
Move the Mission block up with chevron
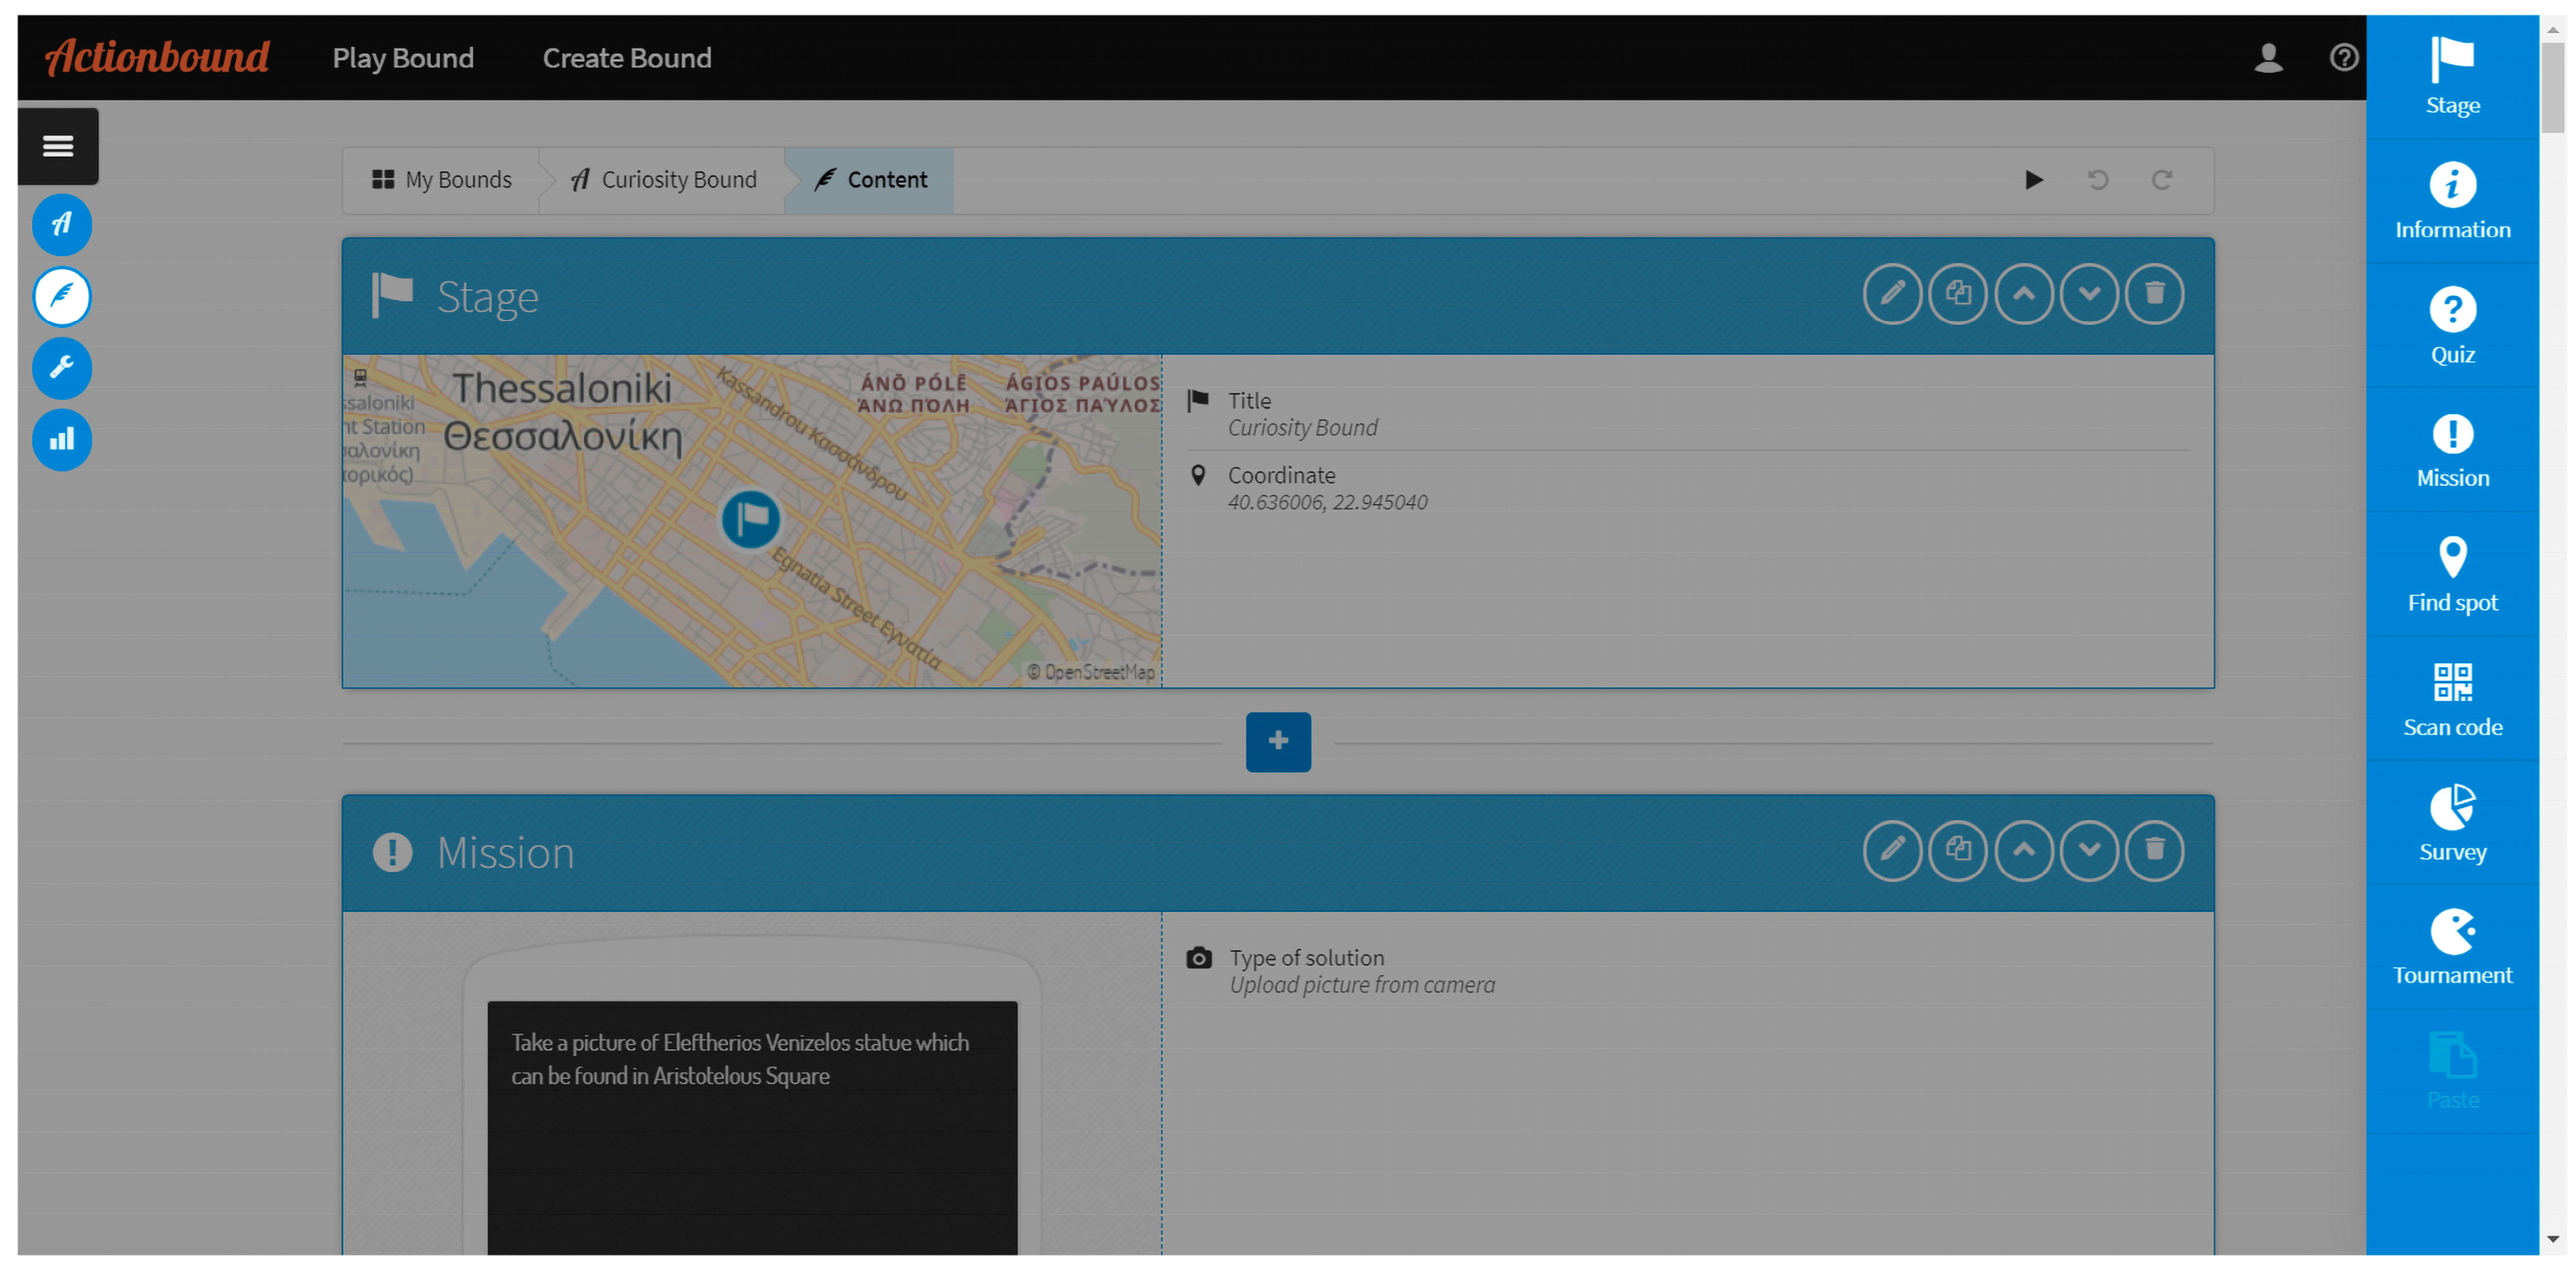(2023, 850)
